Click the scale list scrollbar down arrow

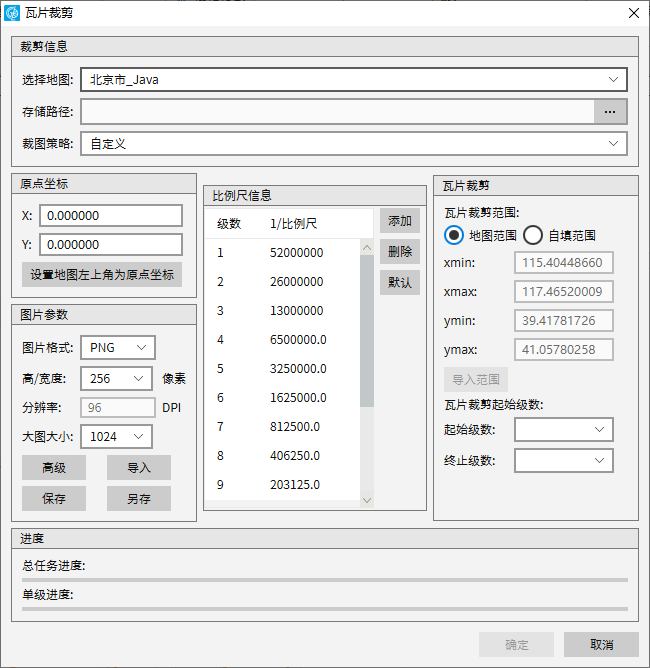tap(366, 500)
